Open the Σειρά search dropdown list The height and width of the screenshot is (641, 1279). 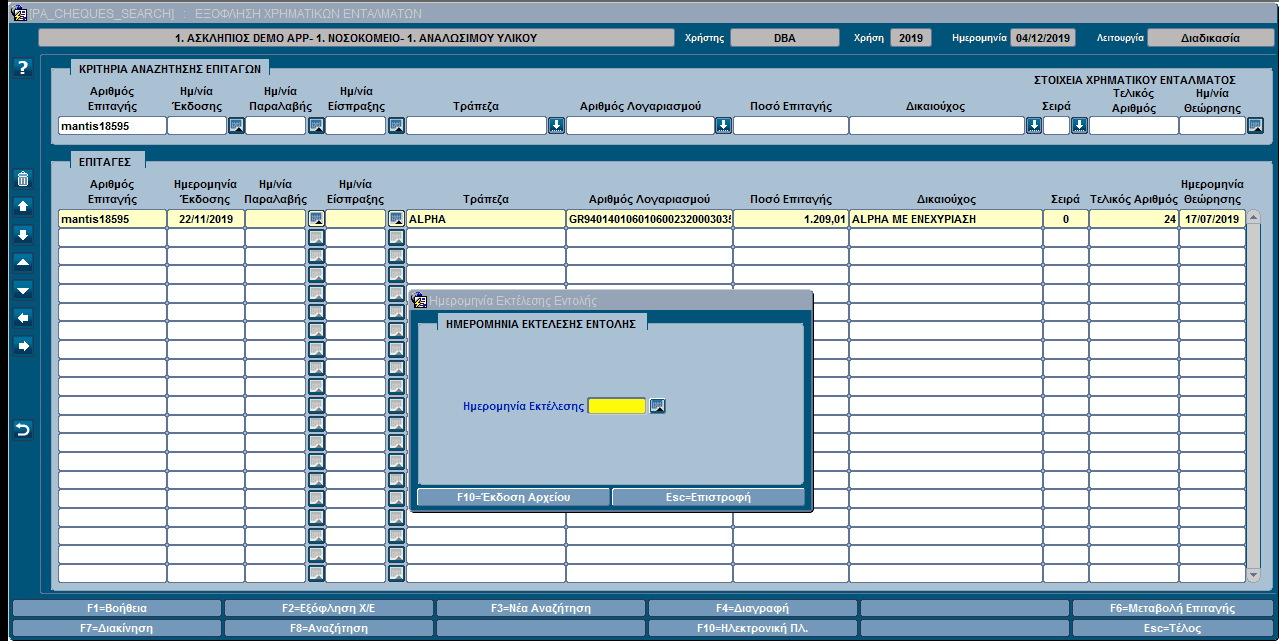1080,126
